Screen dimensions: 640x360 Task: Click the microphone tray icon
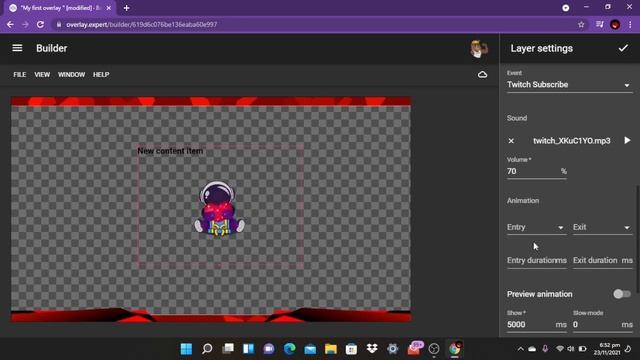(x=545, y=349)
